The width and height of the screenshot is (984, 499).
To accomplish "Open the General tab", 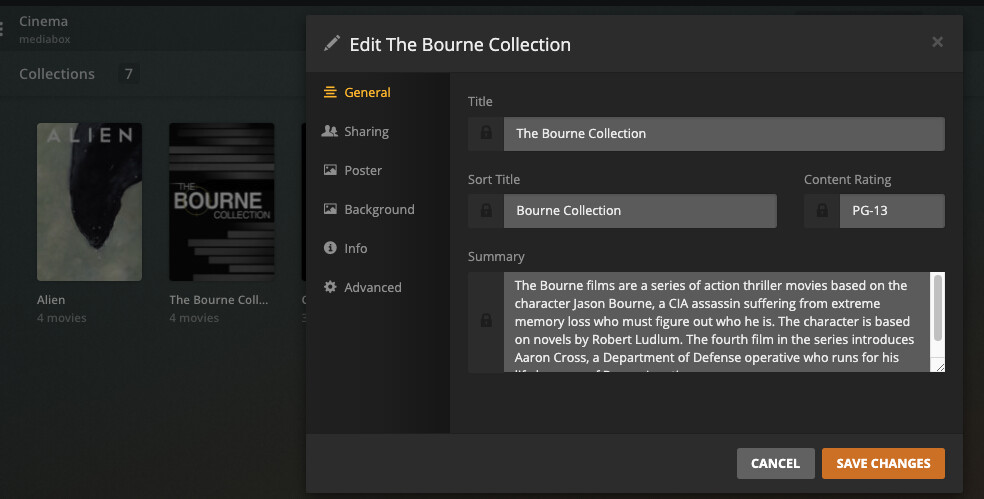I will [x=356, y=92].
